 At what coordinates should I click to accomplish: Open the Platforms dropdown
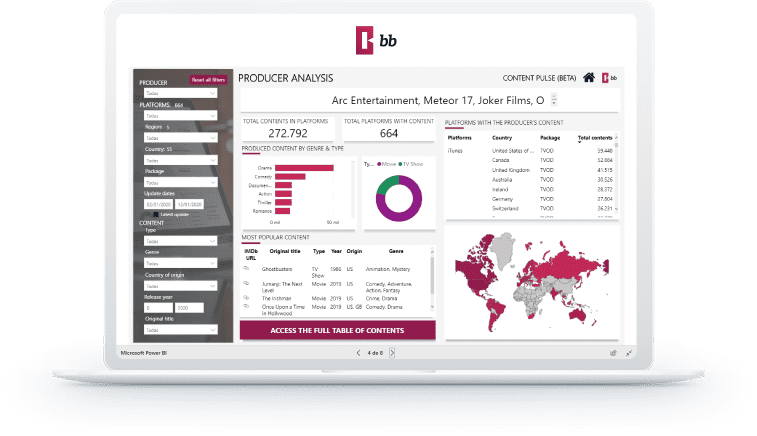pyautogui.click(x=181, y=116)
